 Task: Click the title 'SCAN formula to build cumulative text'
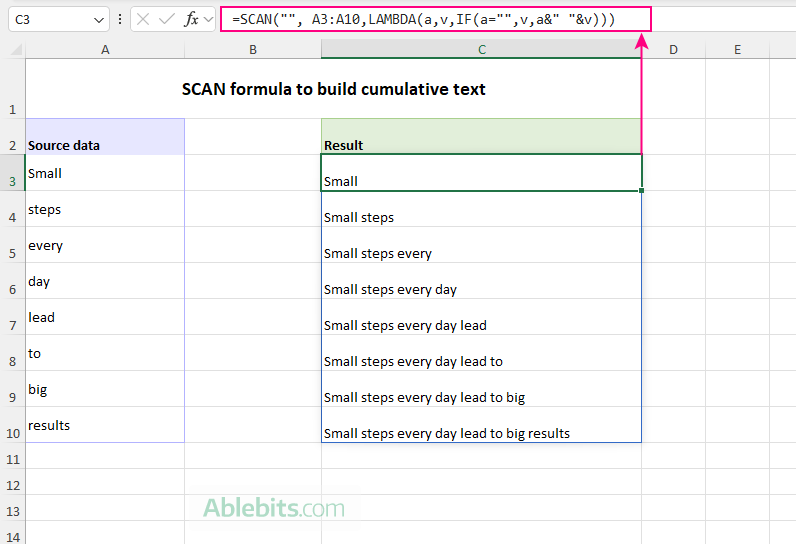tap(334, 89)
